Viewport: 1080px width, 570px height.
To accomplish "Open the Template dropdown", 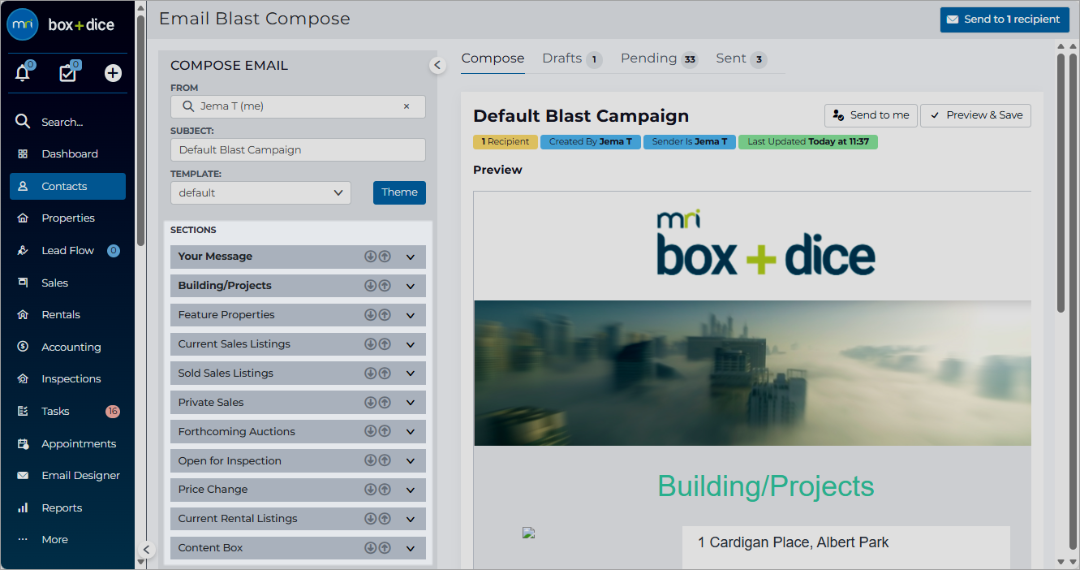I will (260, 193).
